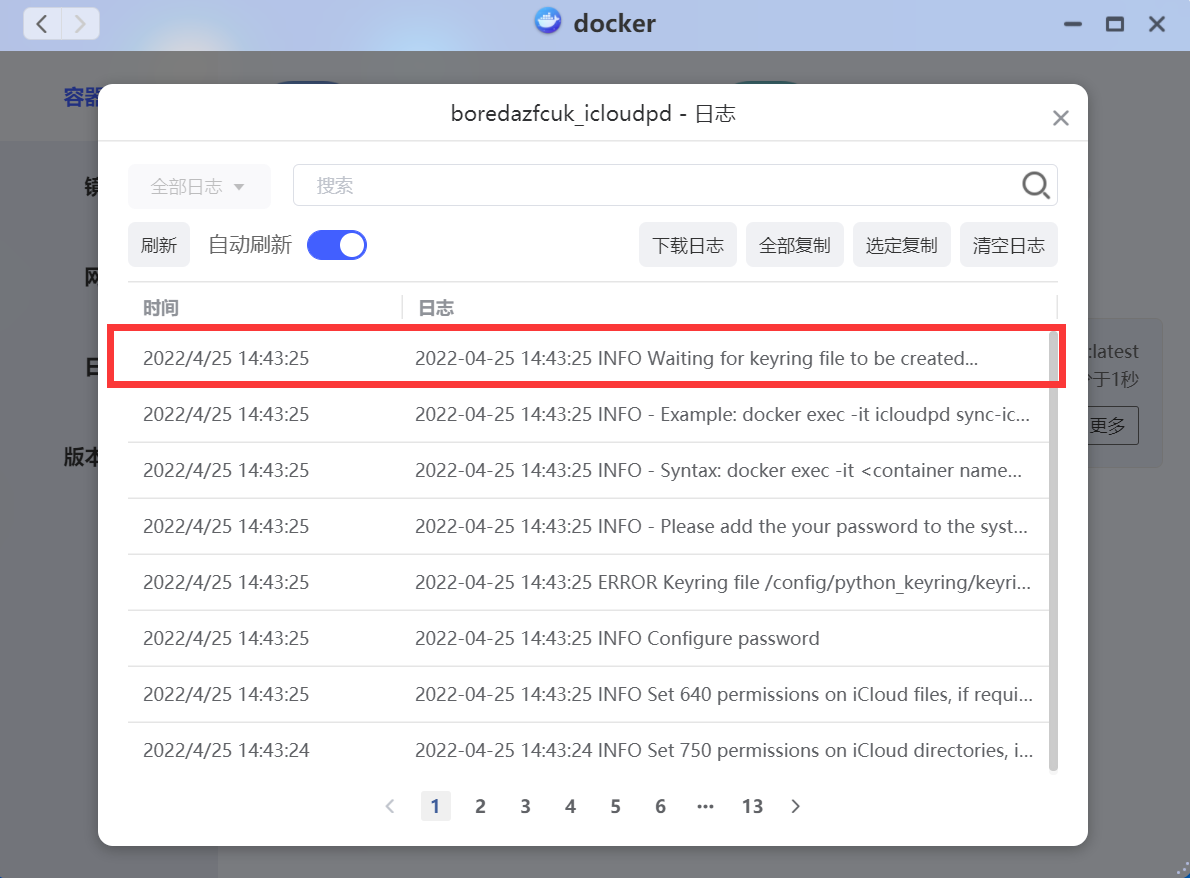Open the search magnifier icon
The image size is (1190, 878).
1035,185
